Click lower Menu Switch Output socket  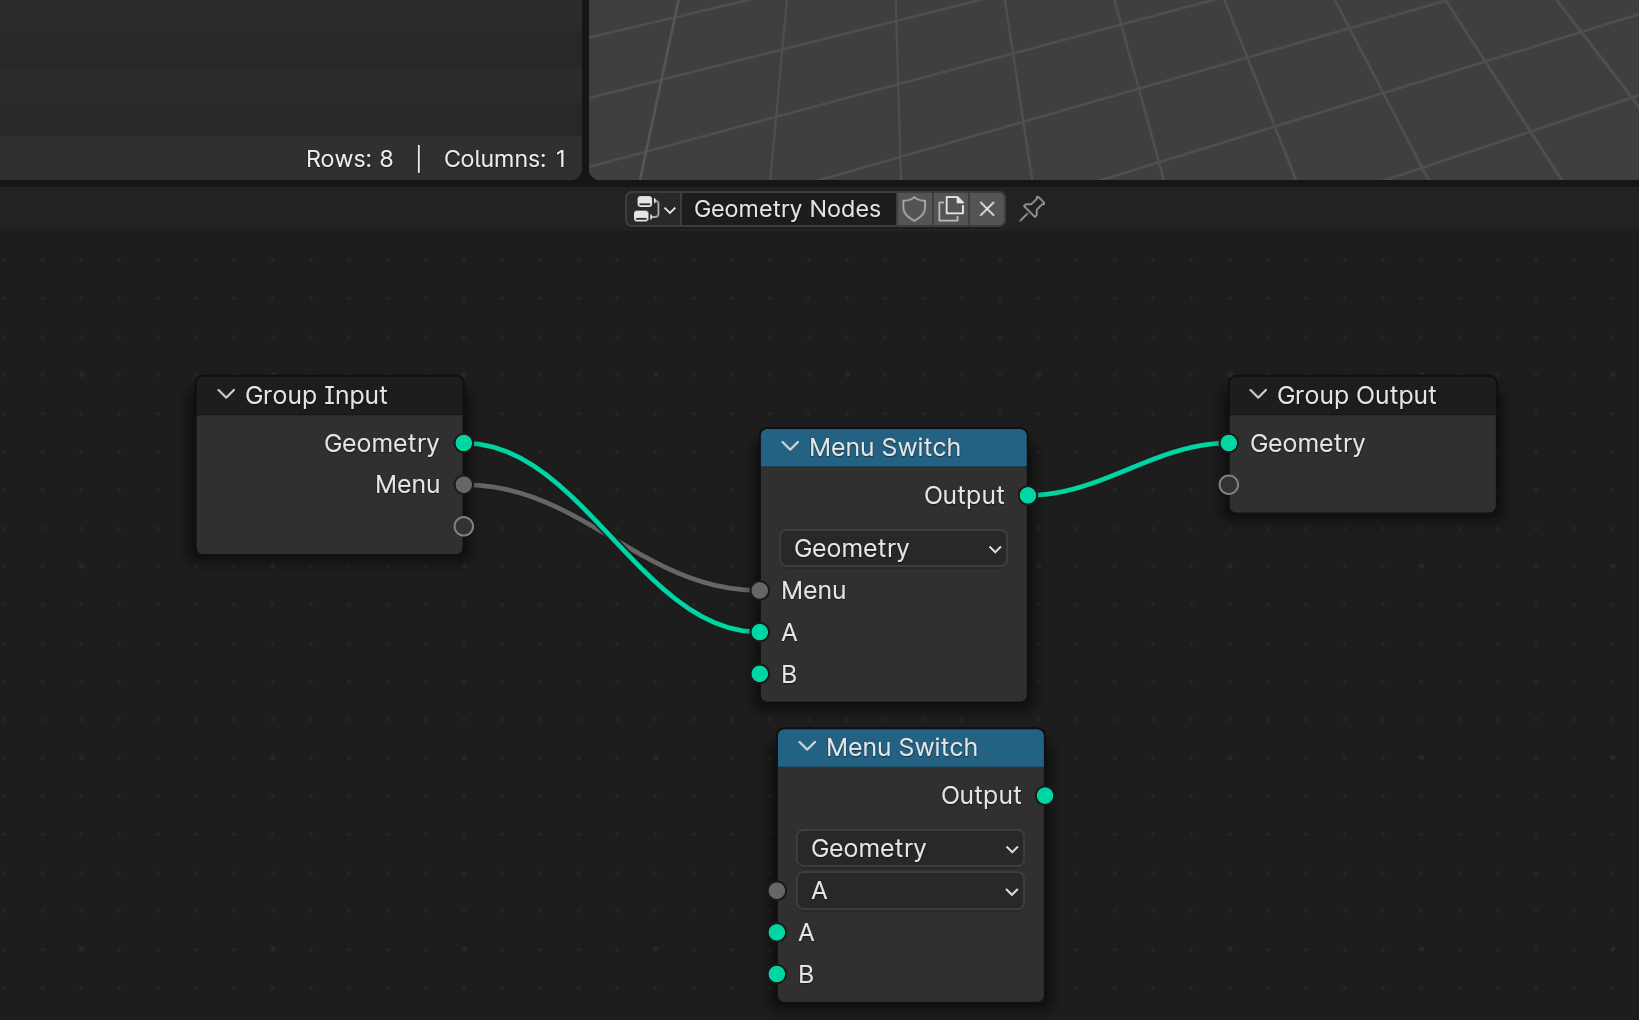1045,795
